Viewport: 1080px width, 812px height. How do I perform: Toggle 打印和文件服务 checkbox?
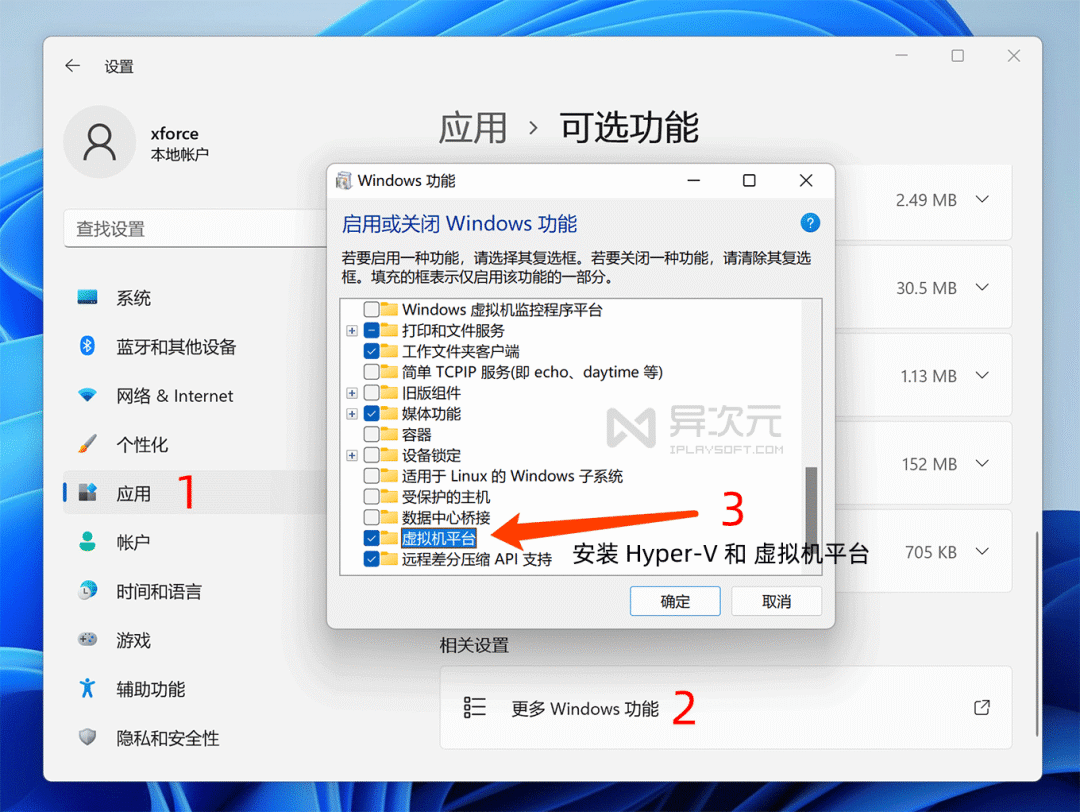(x=371, y=331)
